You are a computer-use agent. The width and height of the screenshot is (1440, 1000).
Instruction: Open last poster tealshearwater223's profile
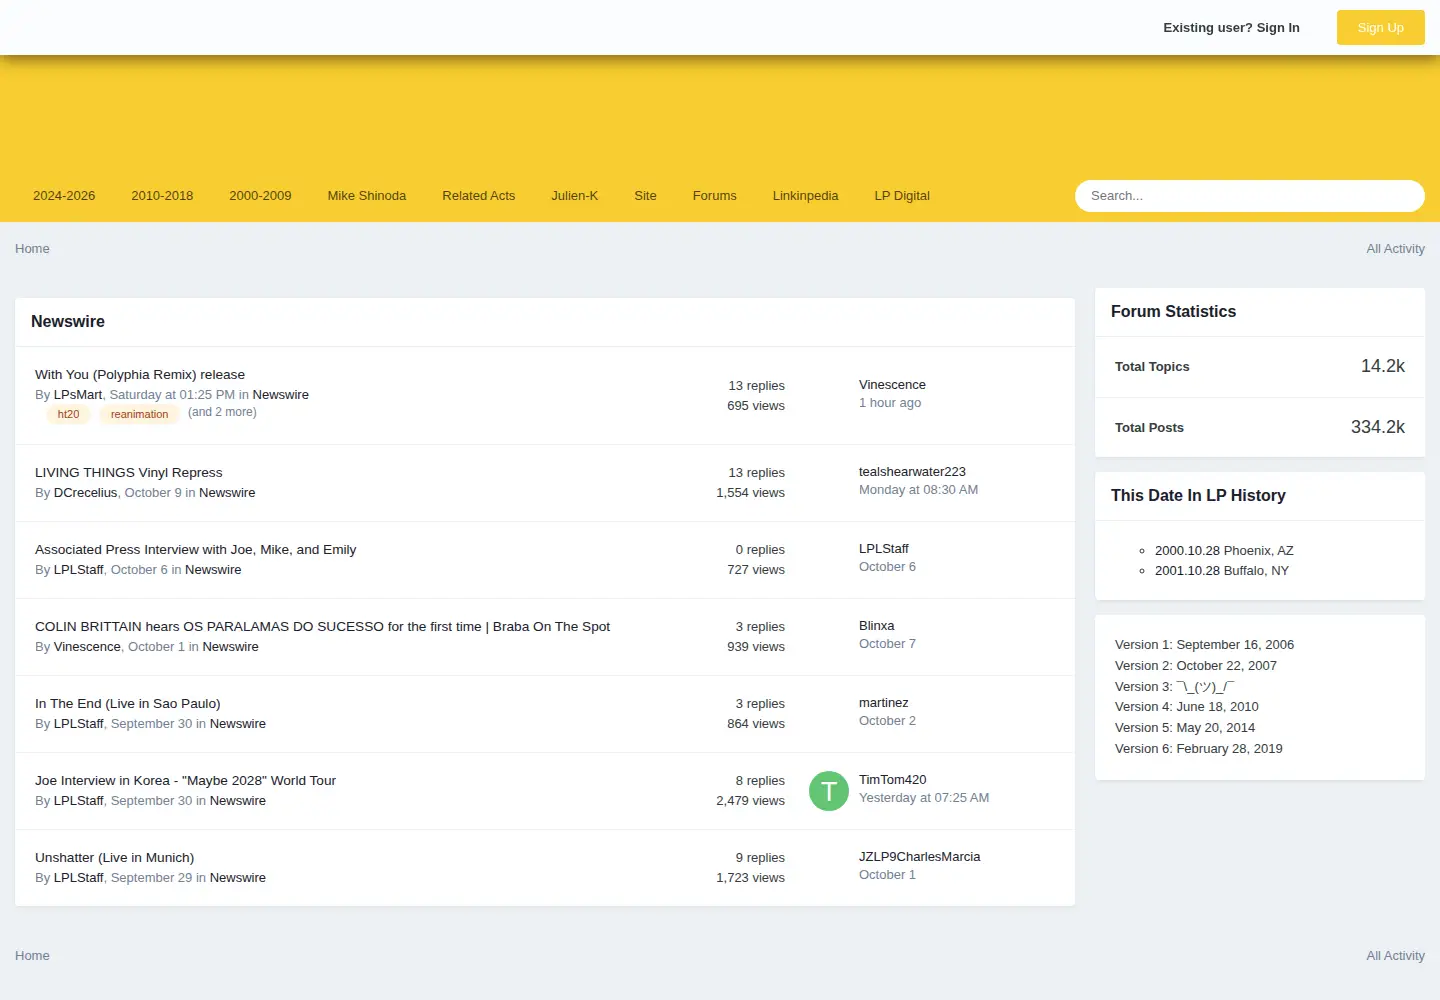(x=912, y=472)
